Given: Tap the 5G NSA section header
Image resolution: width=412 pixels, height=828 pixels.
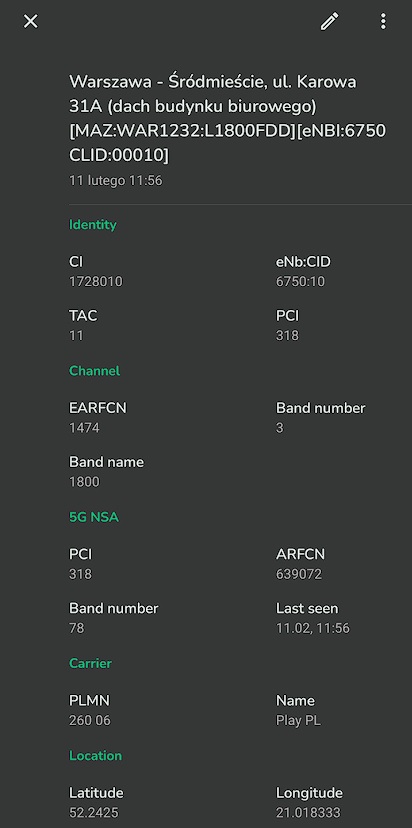Looking at the screenshot, I should click(x=94, y=517).
